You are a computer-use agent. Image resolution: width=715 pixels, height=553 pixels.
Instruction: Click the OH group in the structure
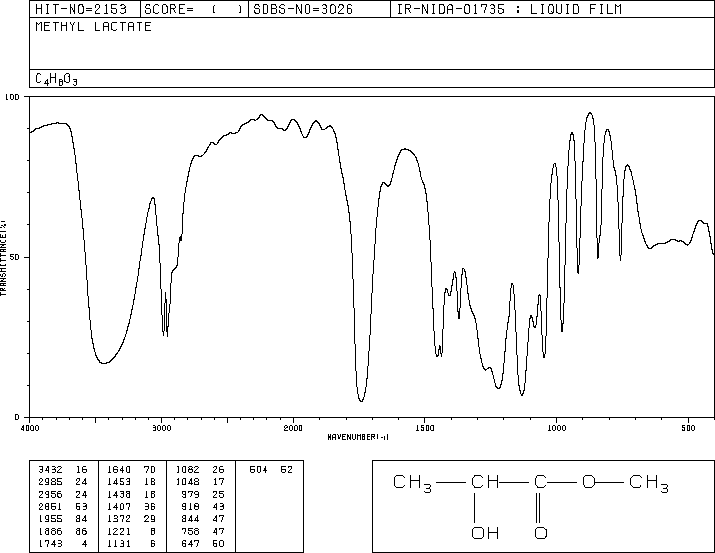coord(485,533)
